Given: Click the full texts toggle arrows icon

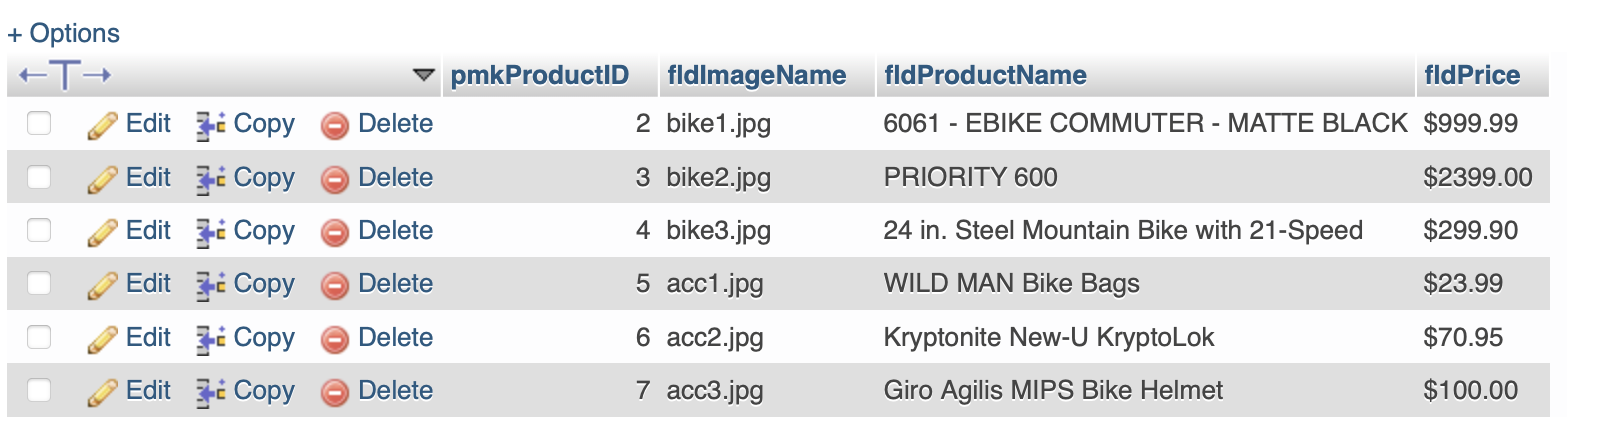Looking at the screenshot, I should pos(65,75).
